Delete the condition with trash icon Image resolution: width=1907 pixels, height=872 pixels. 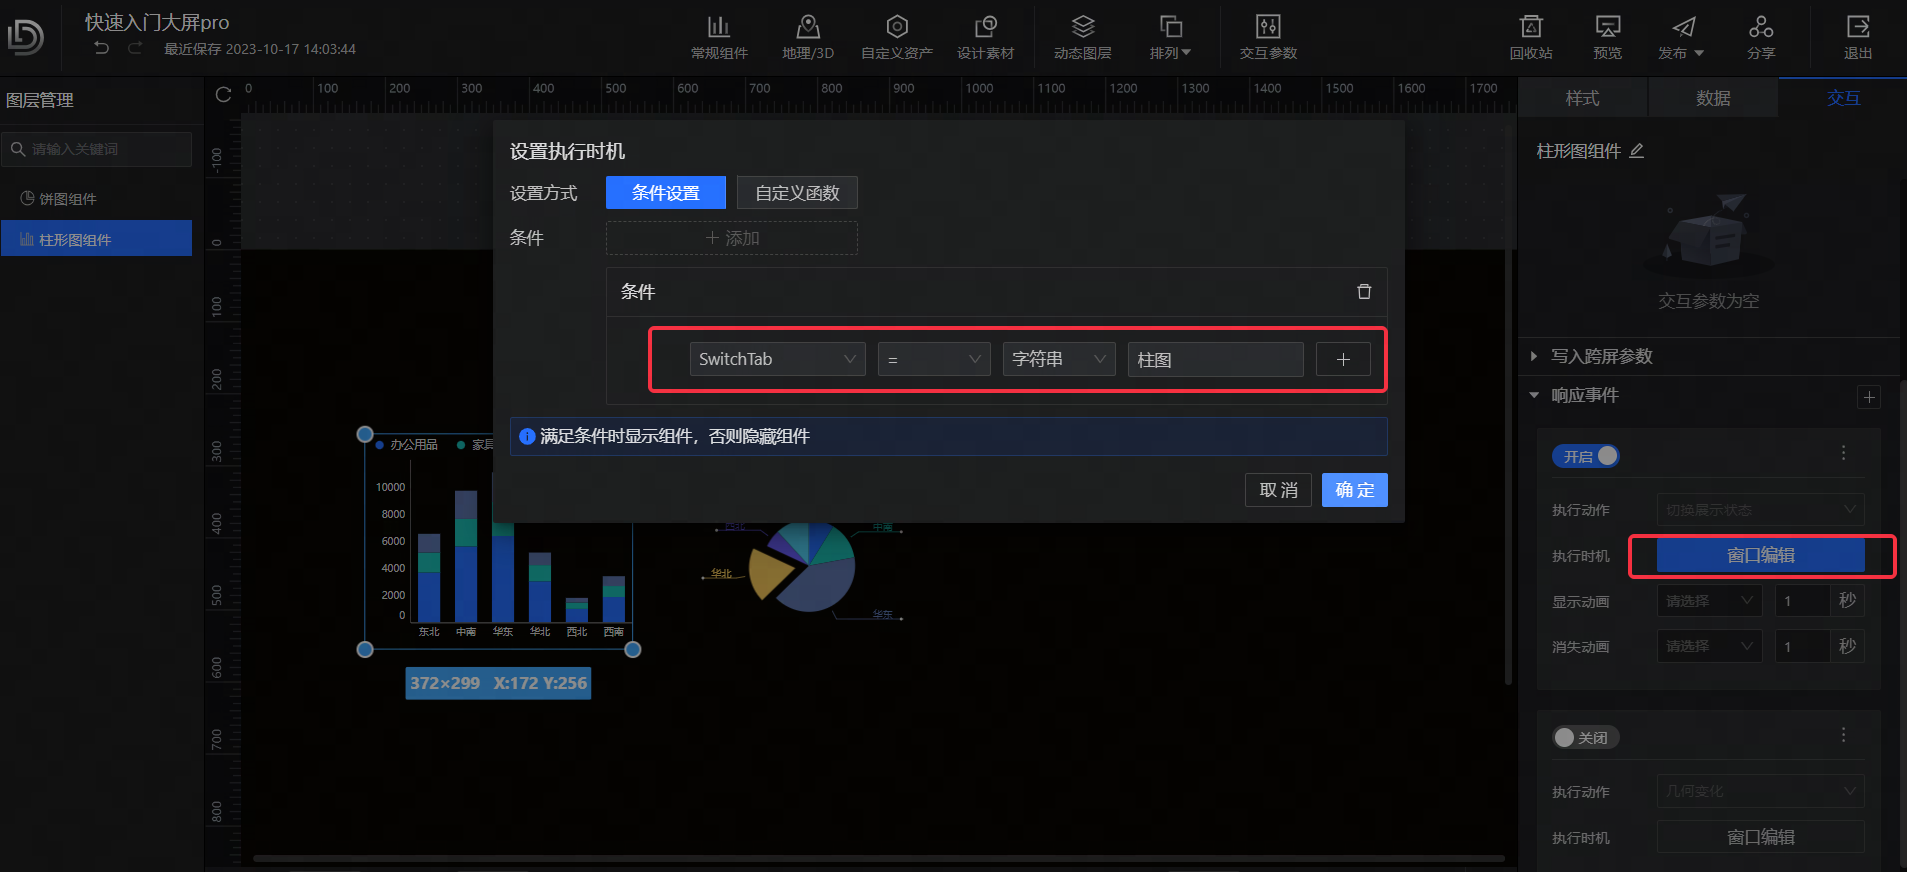[1363, 292]
